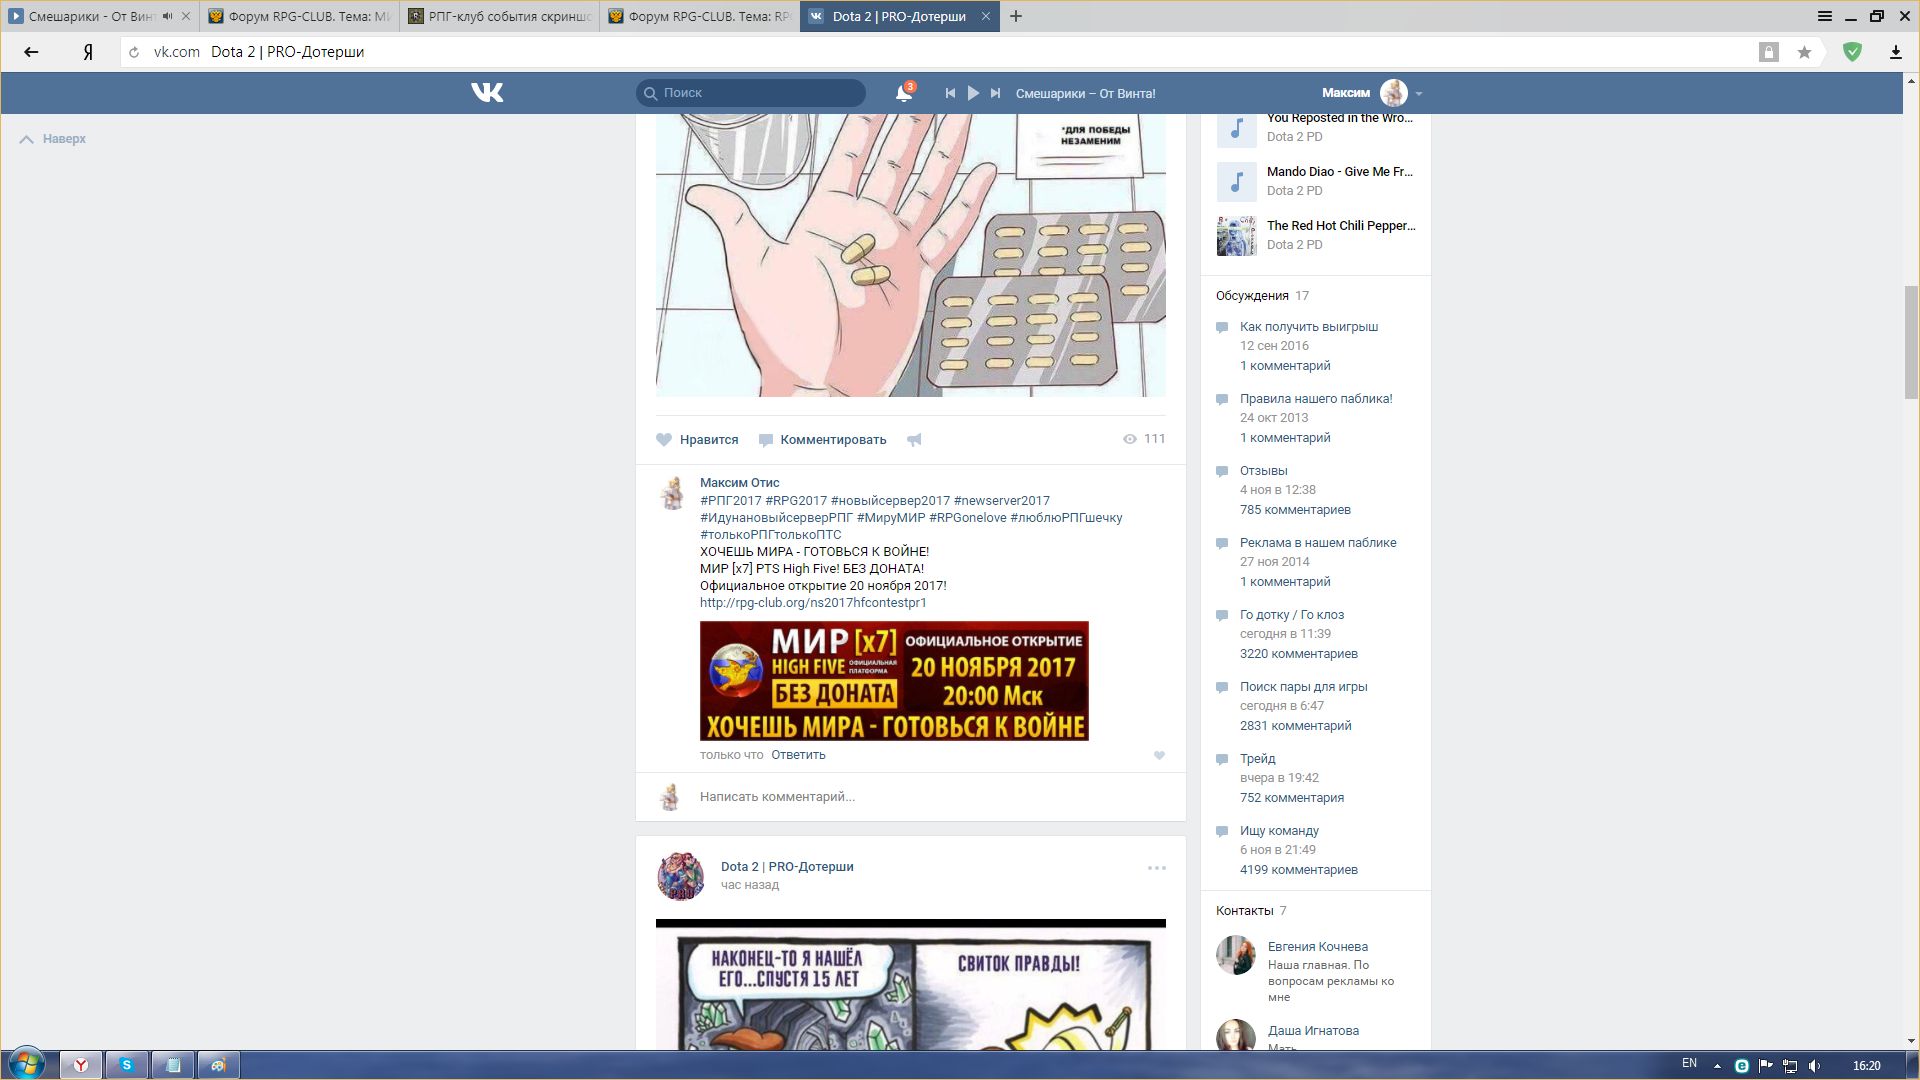Open the browser hamburger menu
This screenshot has width=1920, height=1080.
(1824, 16)
